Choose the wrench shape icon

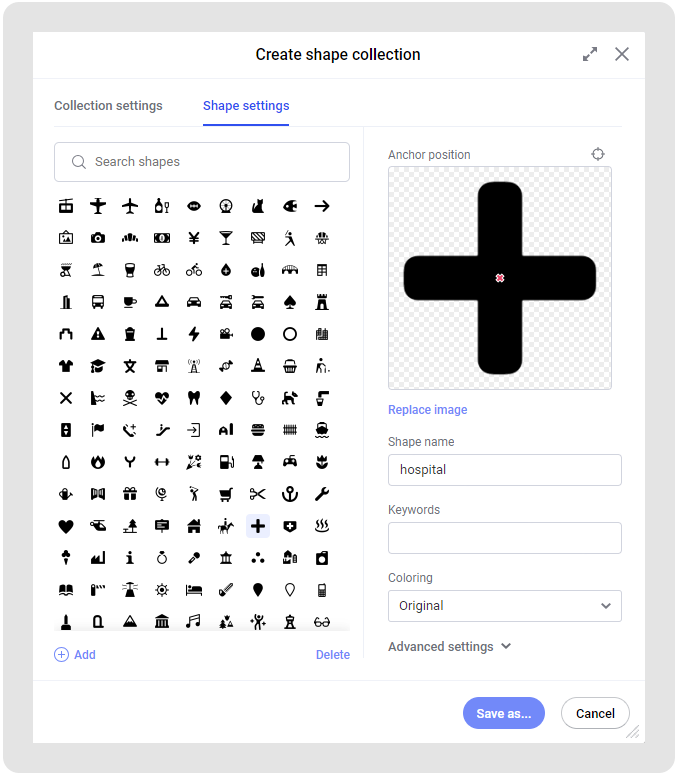[x=322, y=493]
